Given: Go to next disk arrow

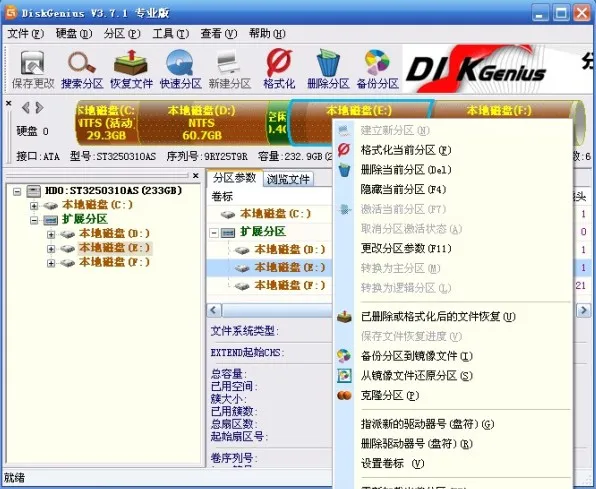Looking at the screenshot, I should pyautogui.click(x=39, y=108).
